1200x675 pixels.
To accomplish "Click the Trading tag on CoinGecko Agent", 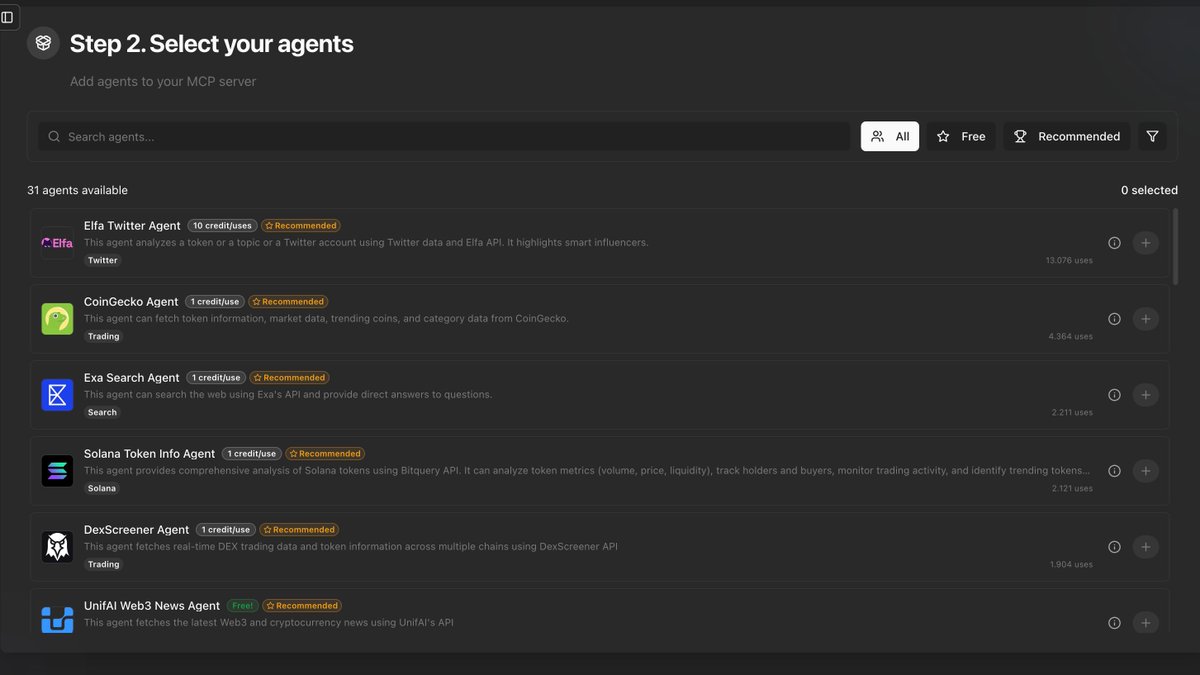I will [104, 336].
